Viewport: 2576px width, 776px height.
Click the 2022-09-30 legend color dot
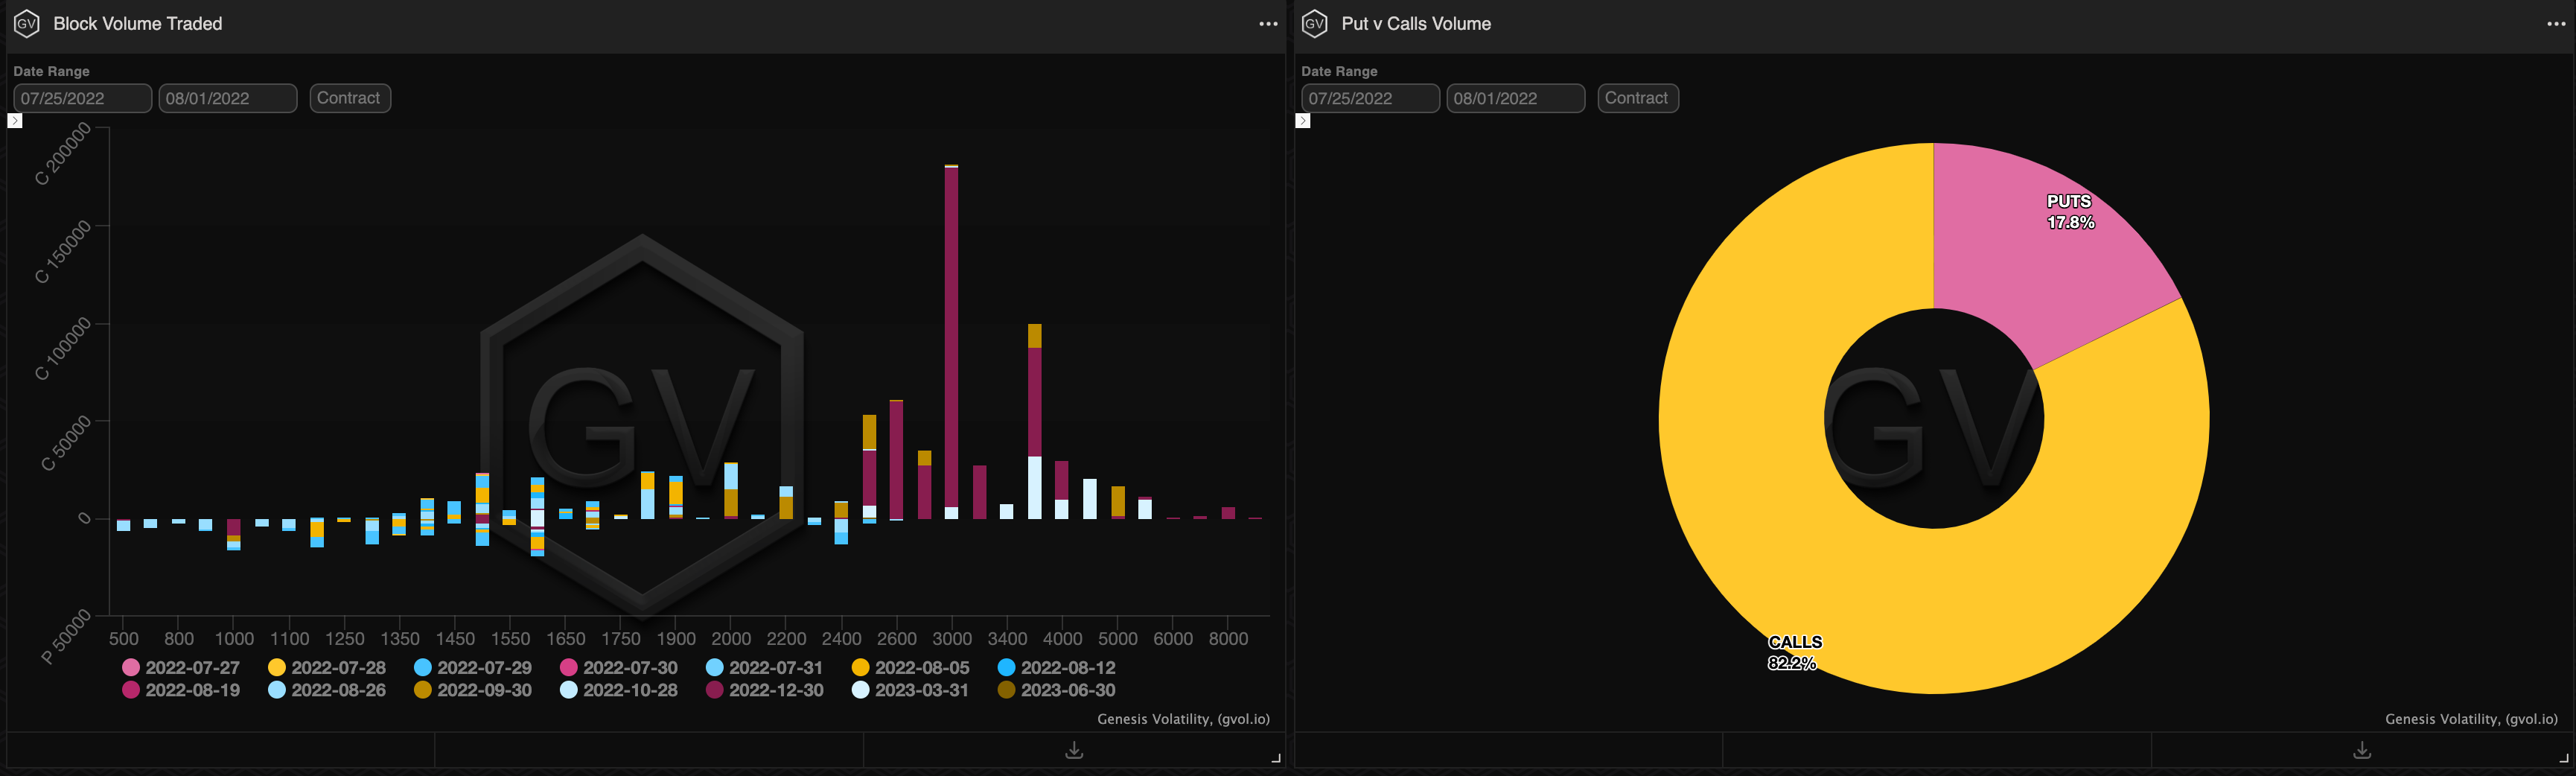[423, 690]
